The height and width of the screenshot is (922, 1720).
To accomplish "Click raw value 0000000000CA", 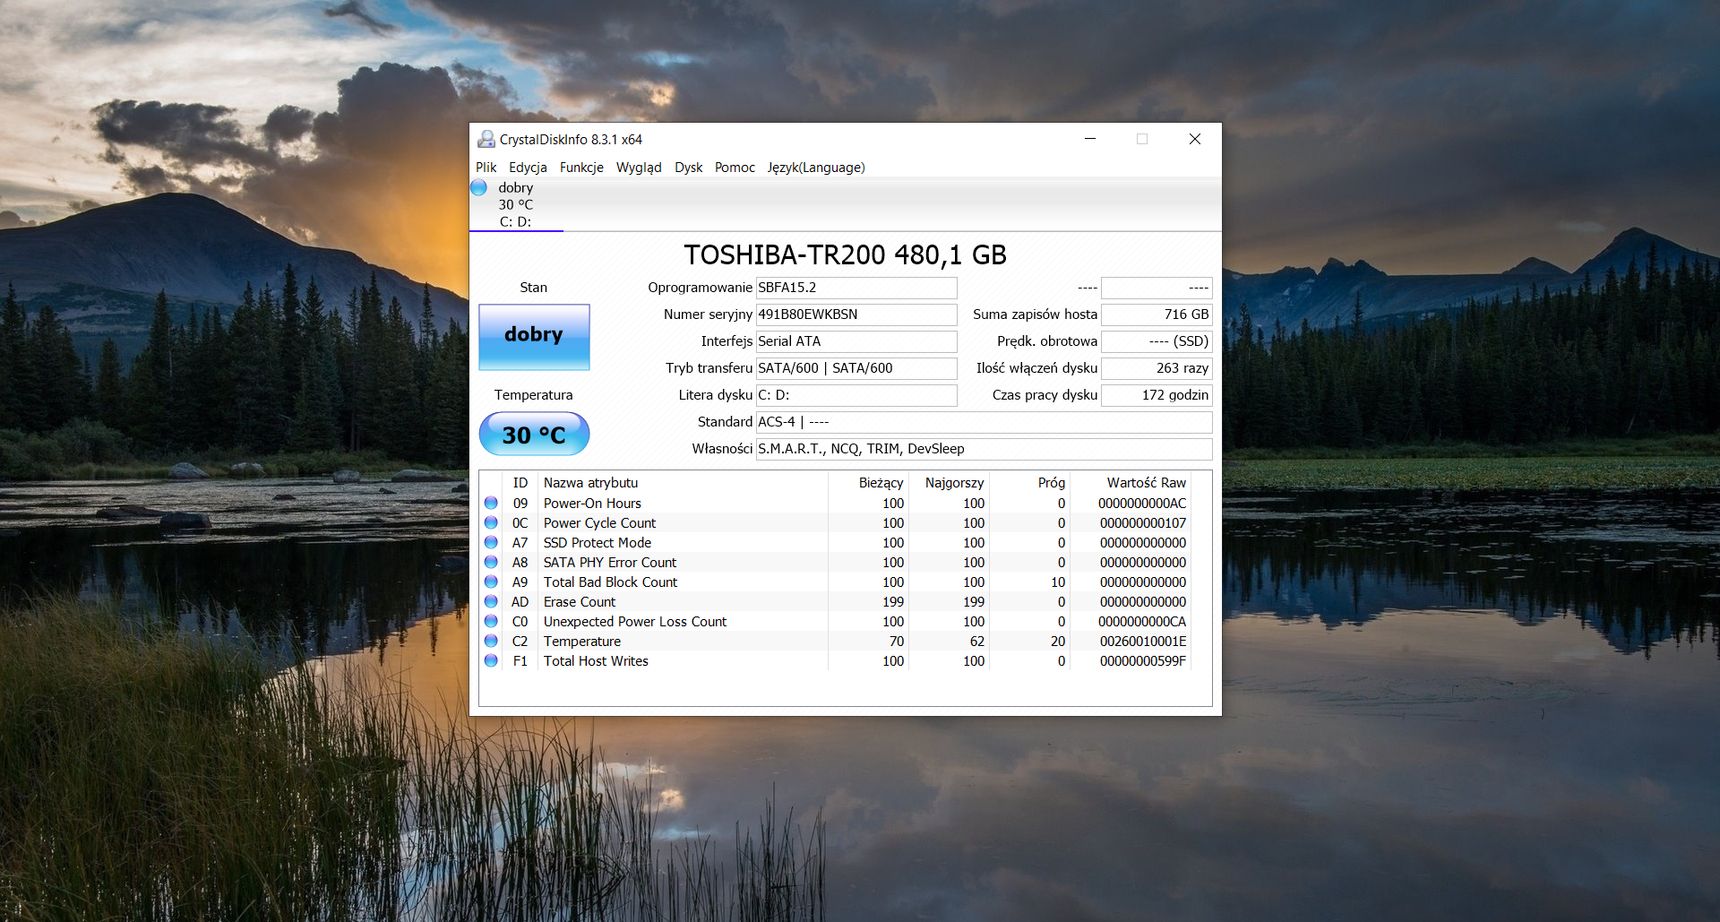I will coord(1142,621).
